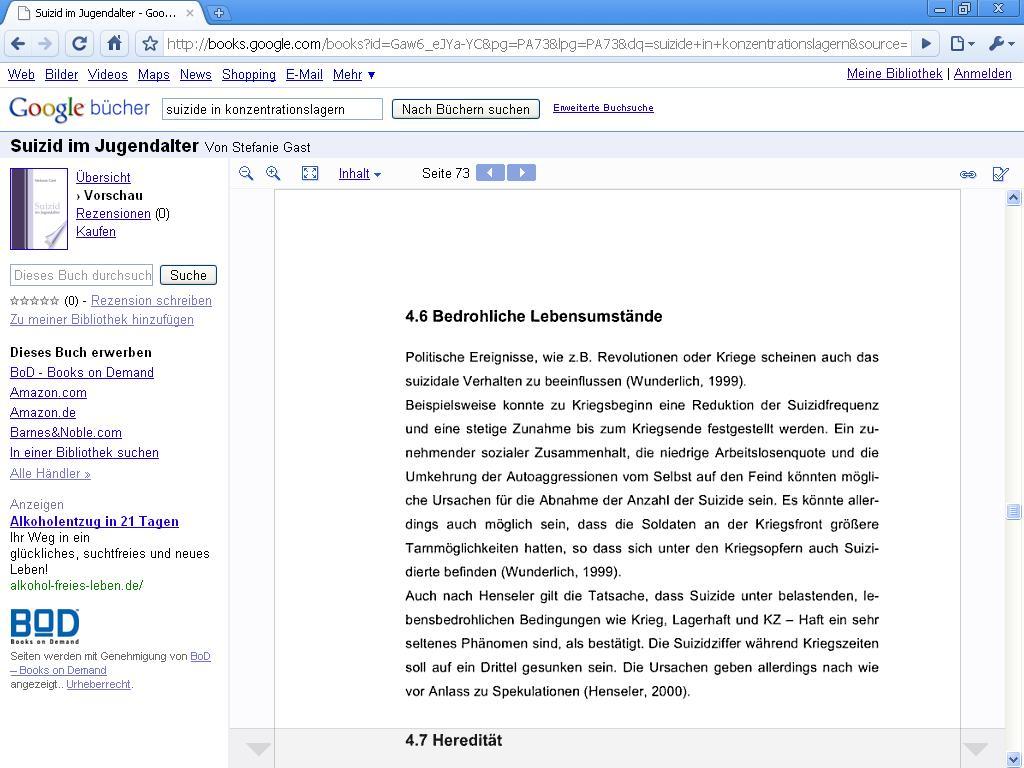Reload the page with the refresh icon
This screenshot has height=768, width=1024.
coord(79,44)
